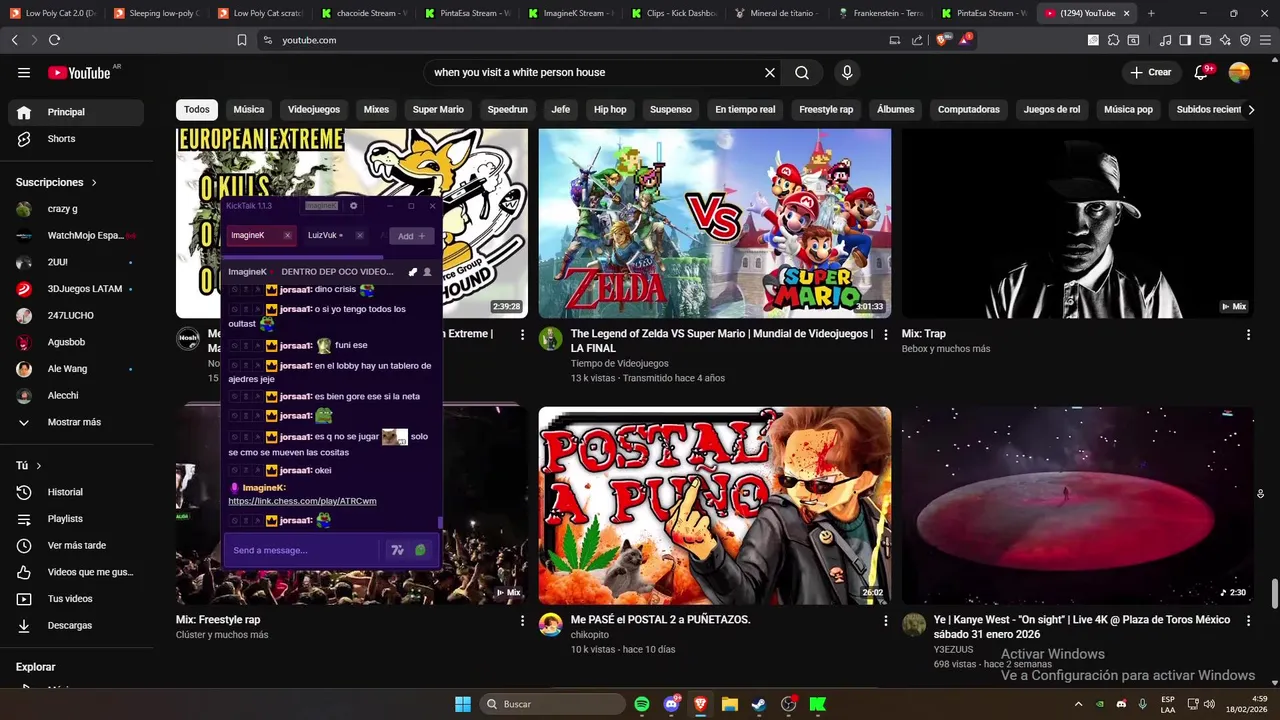Open the KickTalk emote picker icon
This screenshot has width=1280, height=720.
[397, 550]
